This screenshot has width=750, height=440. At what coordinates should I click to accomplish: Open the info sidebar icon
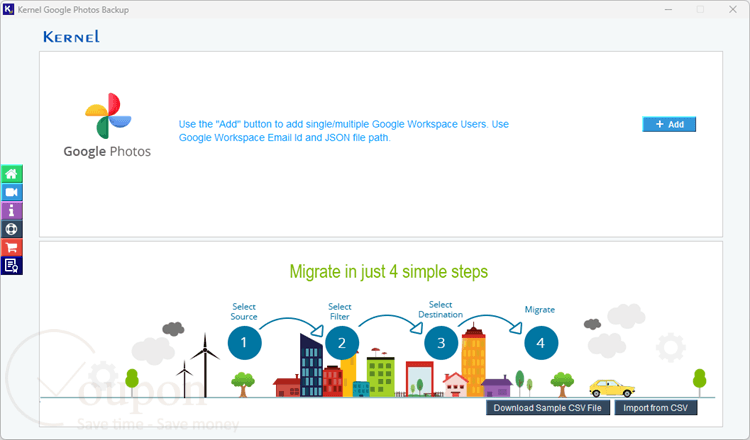click(11, 210)
